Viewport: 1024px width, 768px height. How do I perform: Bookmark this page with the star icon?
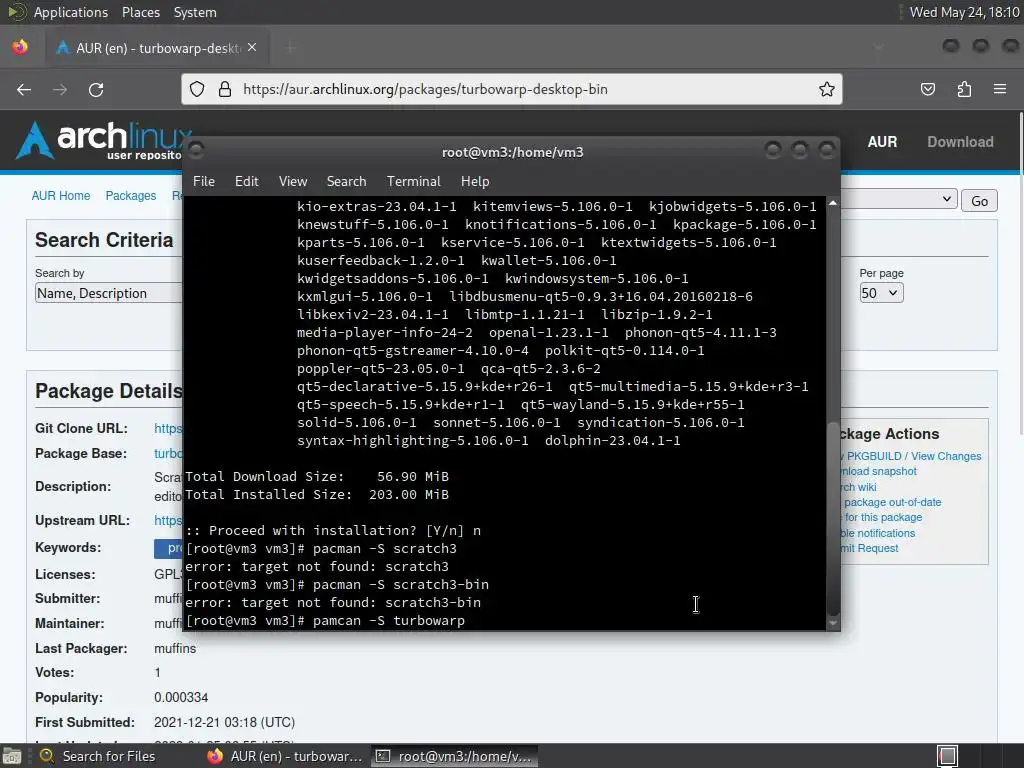827,89
